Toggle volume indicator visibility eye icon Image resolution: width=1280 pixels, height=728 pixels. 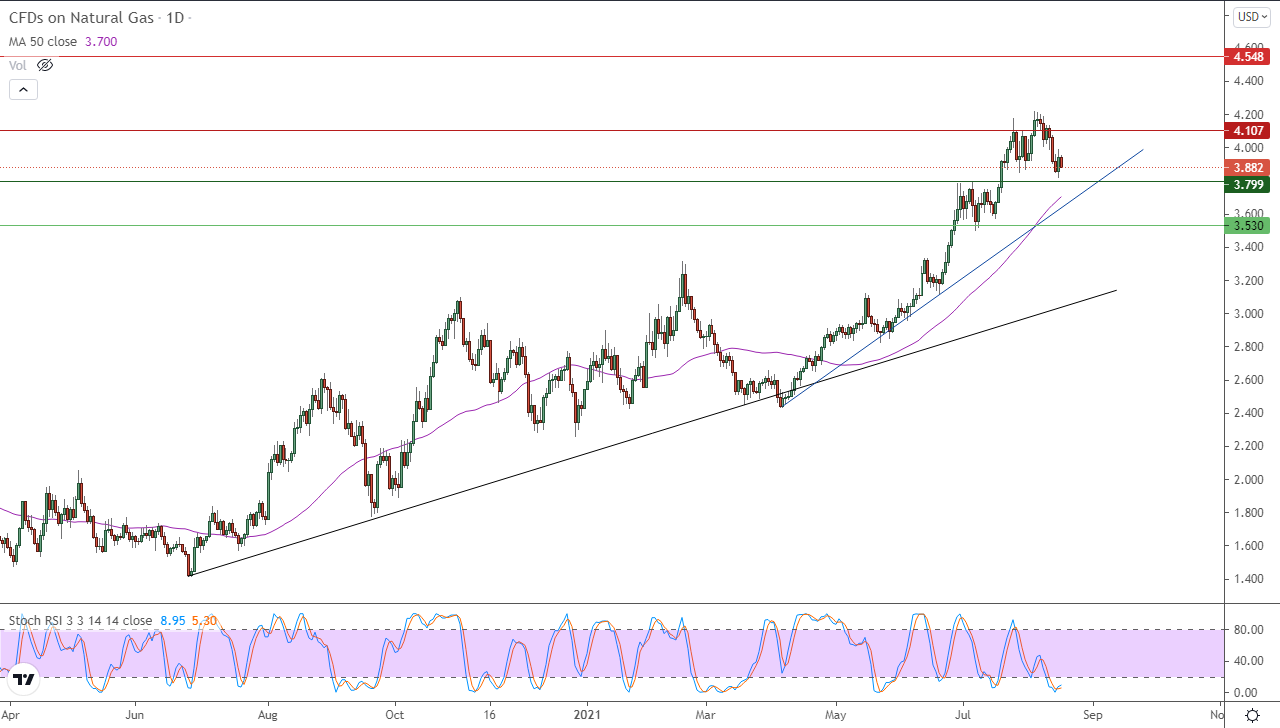44,65
